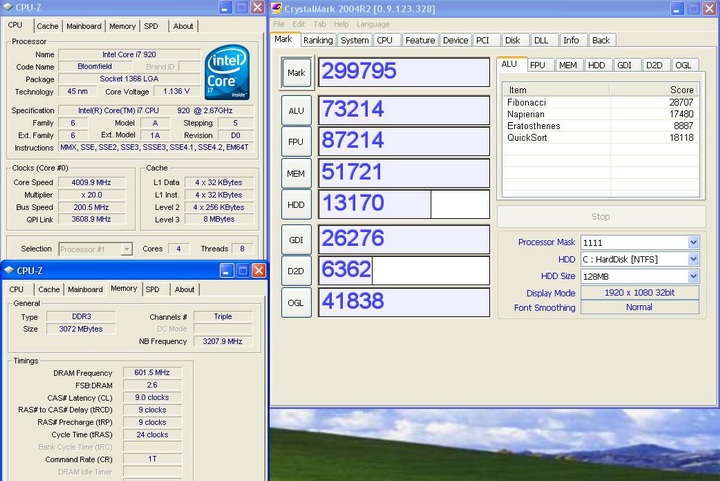The width and height of the screenshot is (720, 481).
Task: Click the CrystalMark title bar app icon
Action: (x=277, y=8)
